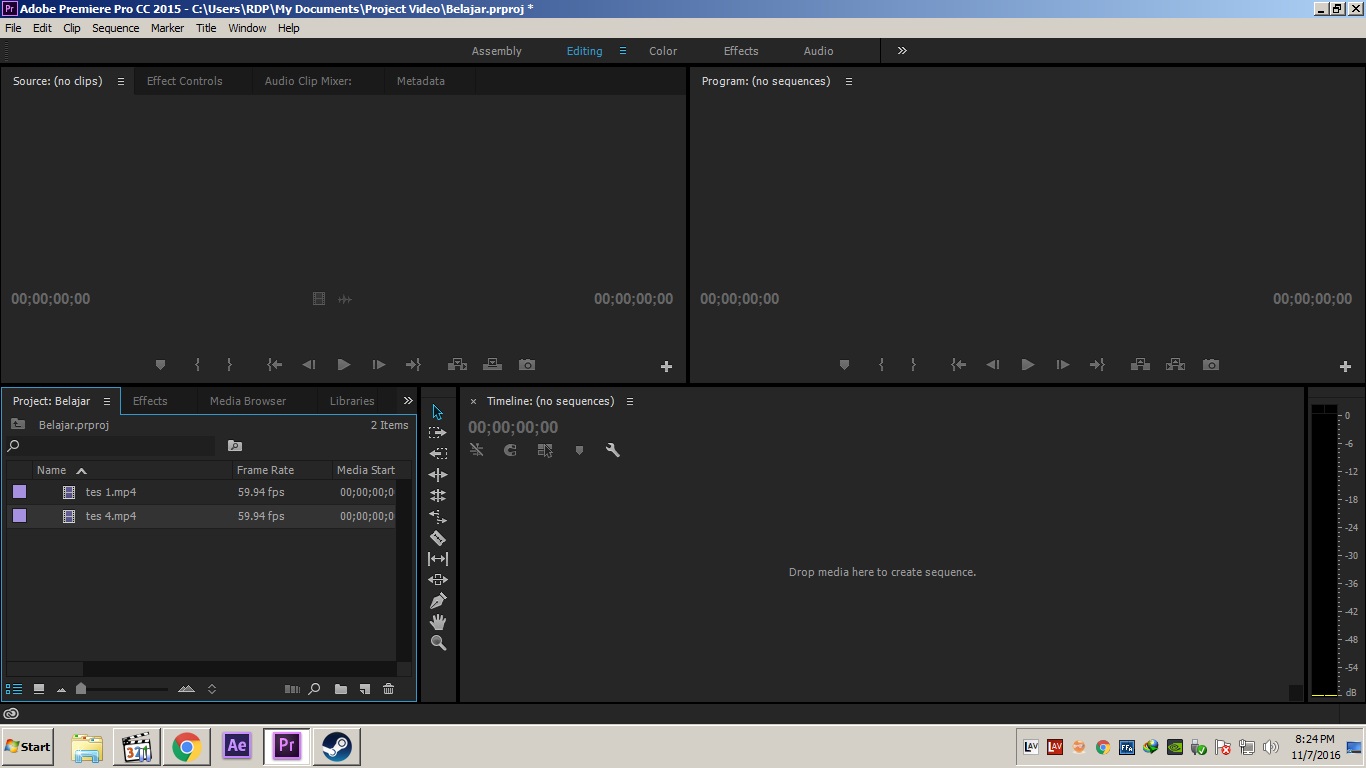
Task: Expand hidden workspaces with the chevron
Action: [901, 50]
